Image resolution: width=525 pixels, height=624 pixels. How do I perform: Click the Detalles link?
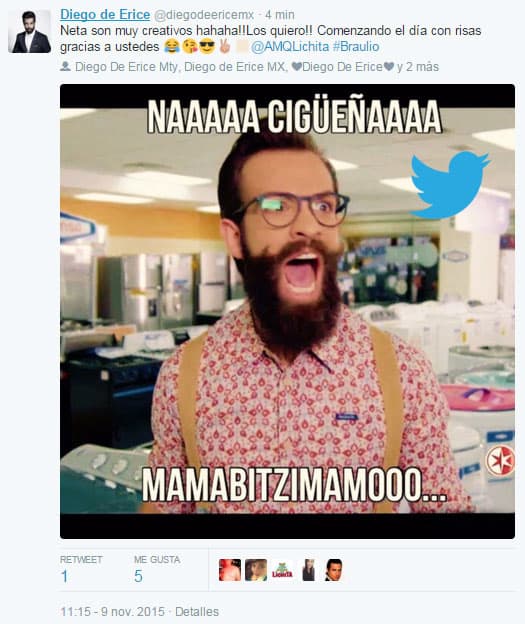pos(197,612)
